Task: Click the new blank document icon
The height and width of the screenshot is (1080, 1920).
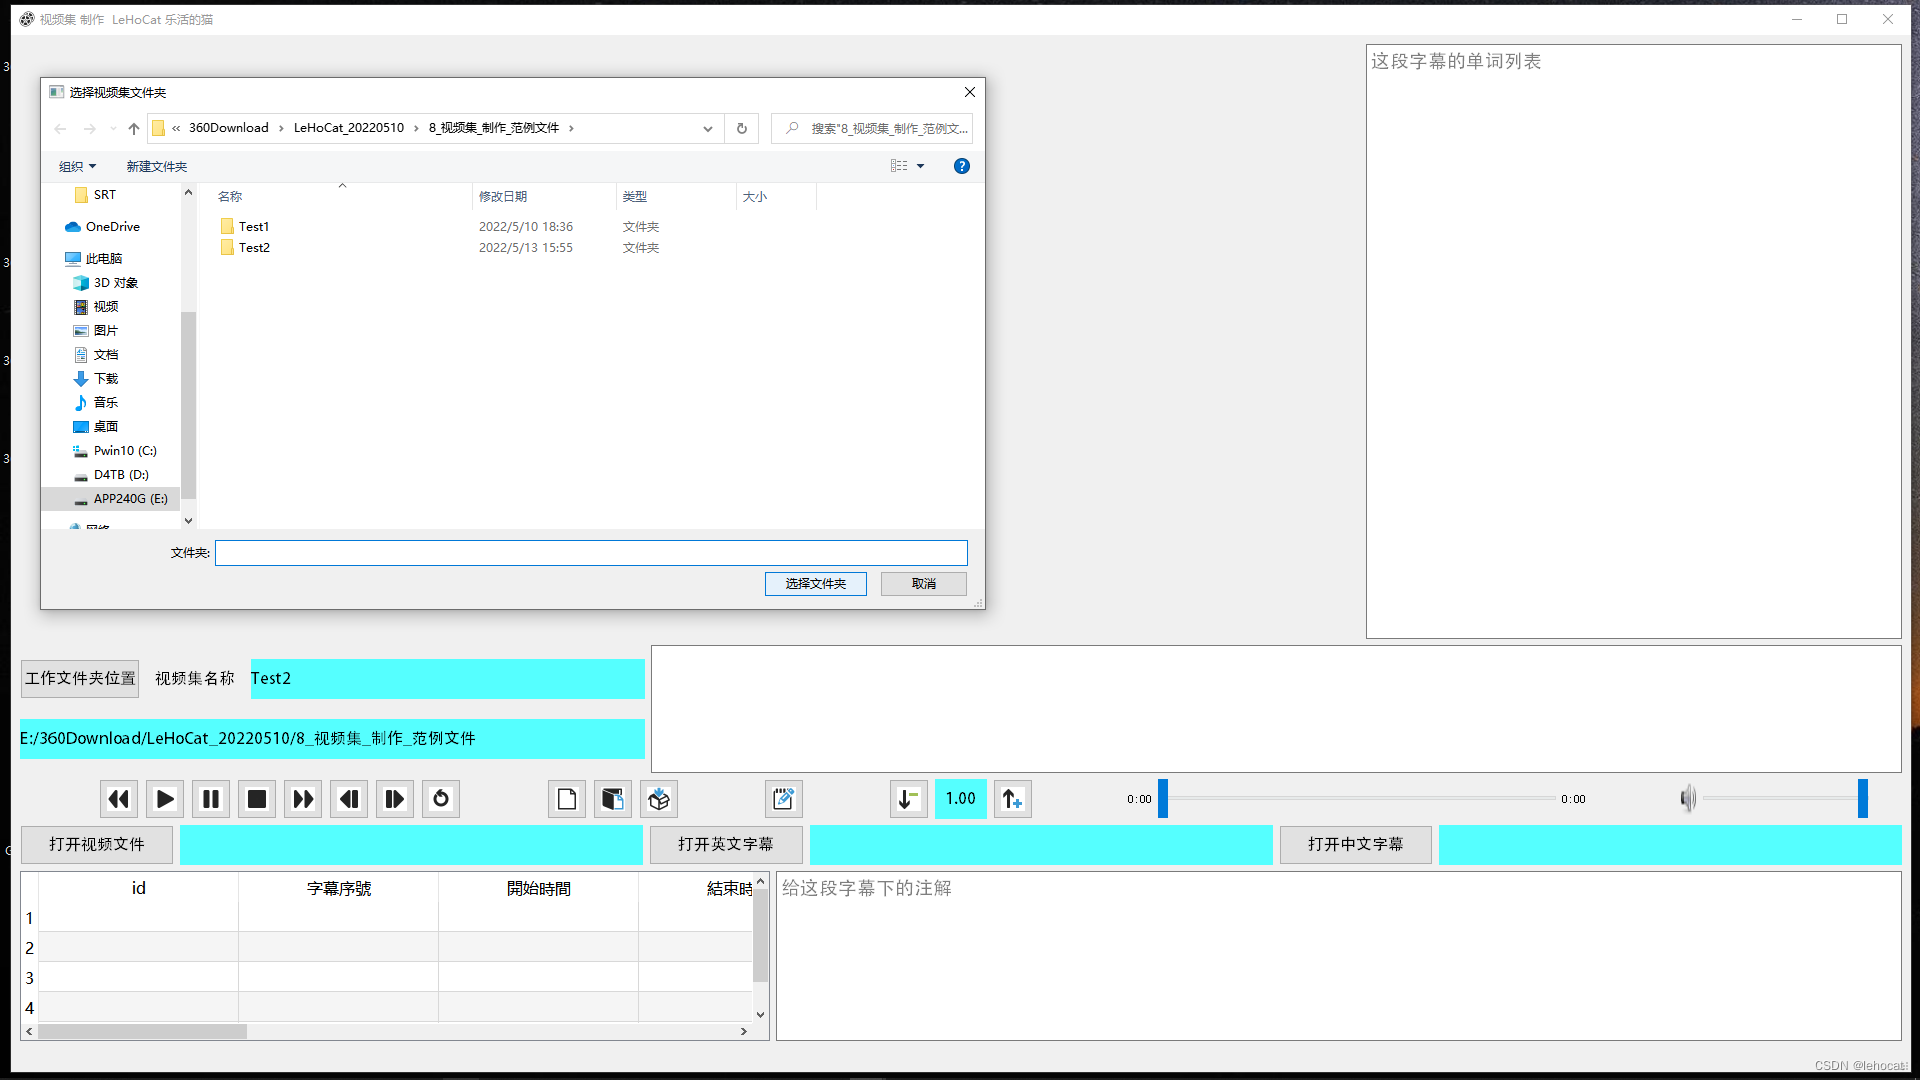Action: coord(567,799)
